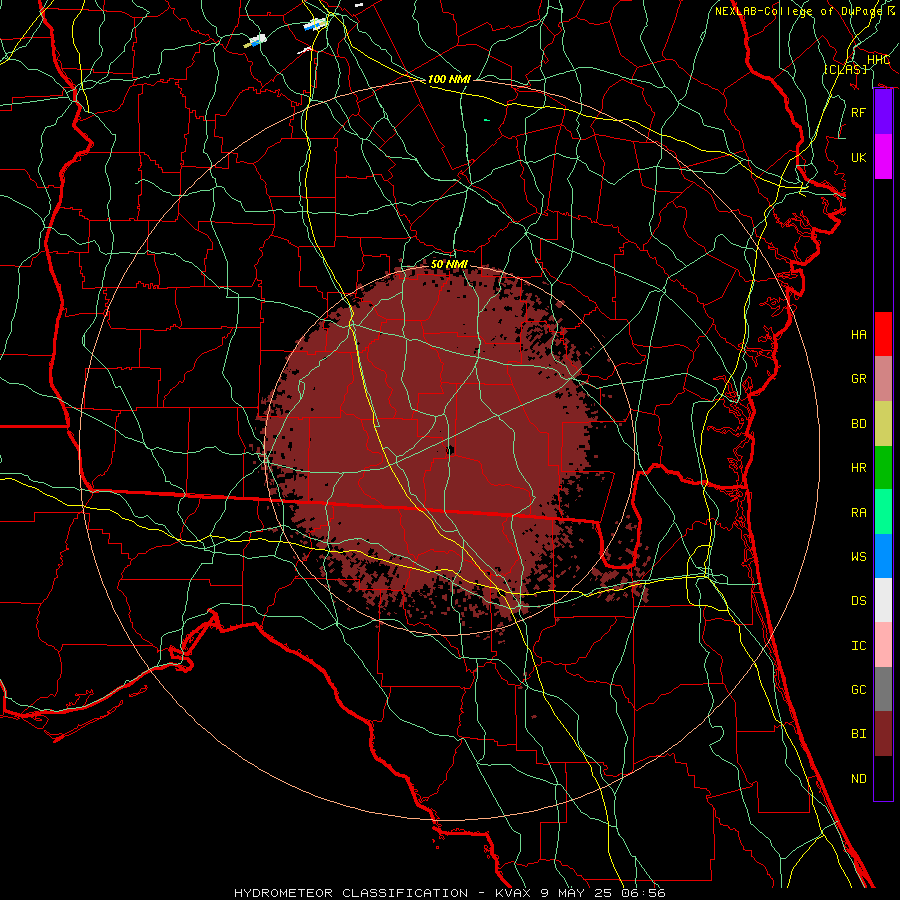Click the DS white legend swatch

(x=883, y=600)
